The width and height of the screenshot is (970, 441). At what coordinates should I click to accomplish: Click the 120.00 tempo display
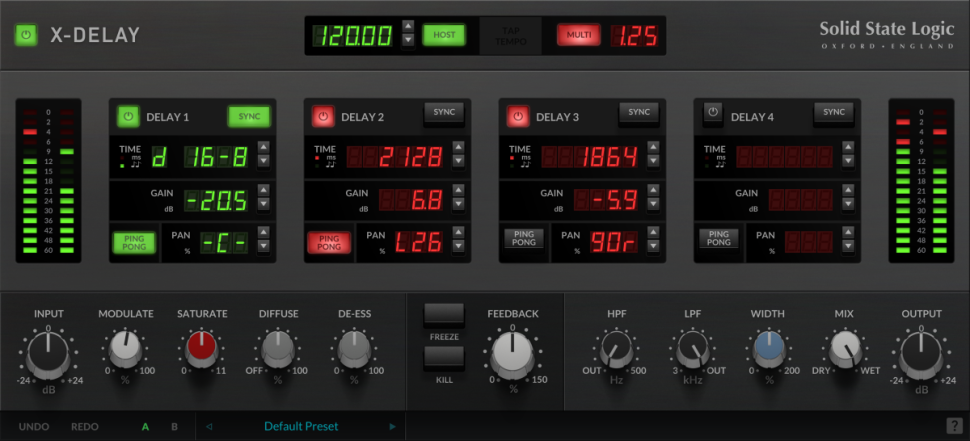pyautogui.click(x=353, y=35)
